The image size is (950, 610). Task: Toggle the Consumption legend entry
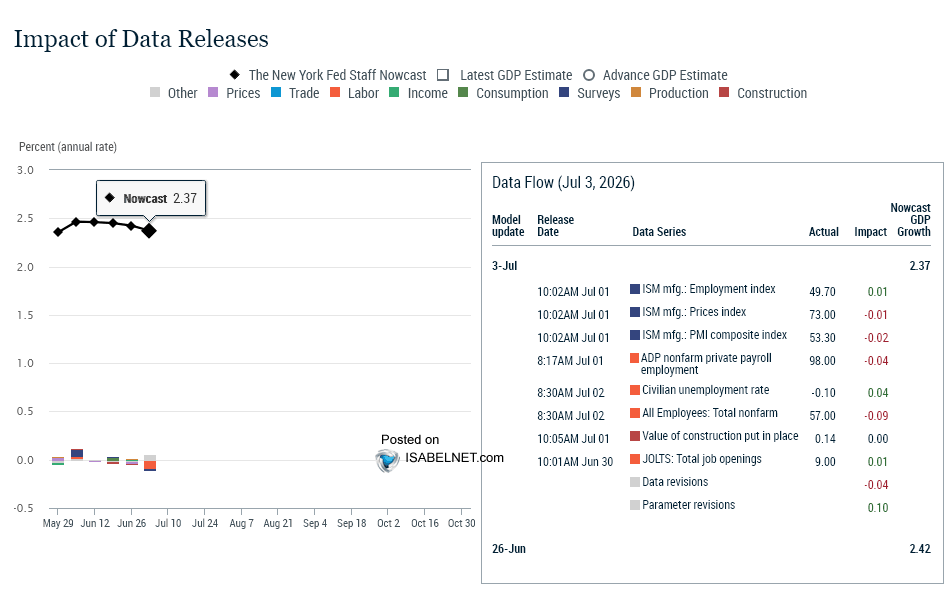click(x=503, y=93)
